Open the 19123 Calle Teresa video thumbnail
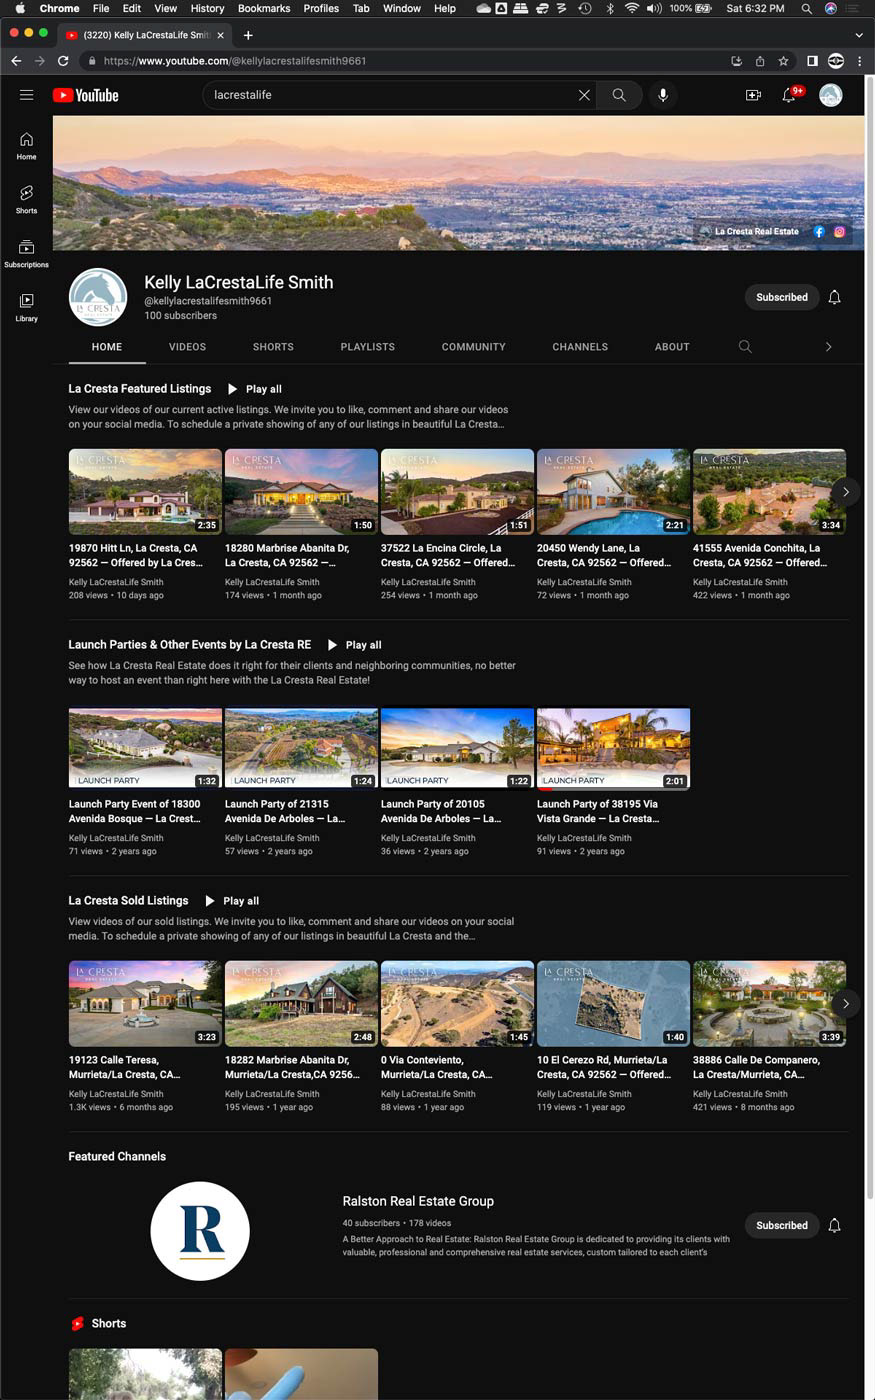 (145, 1003)
